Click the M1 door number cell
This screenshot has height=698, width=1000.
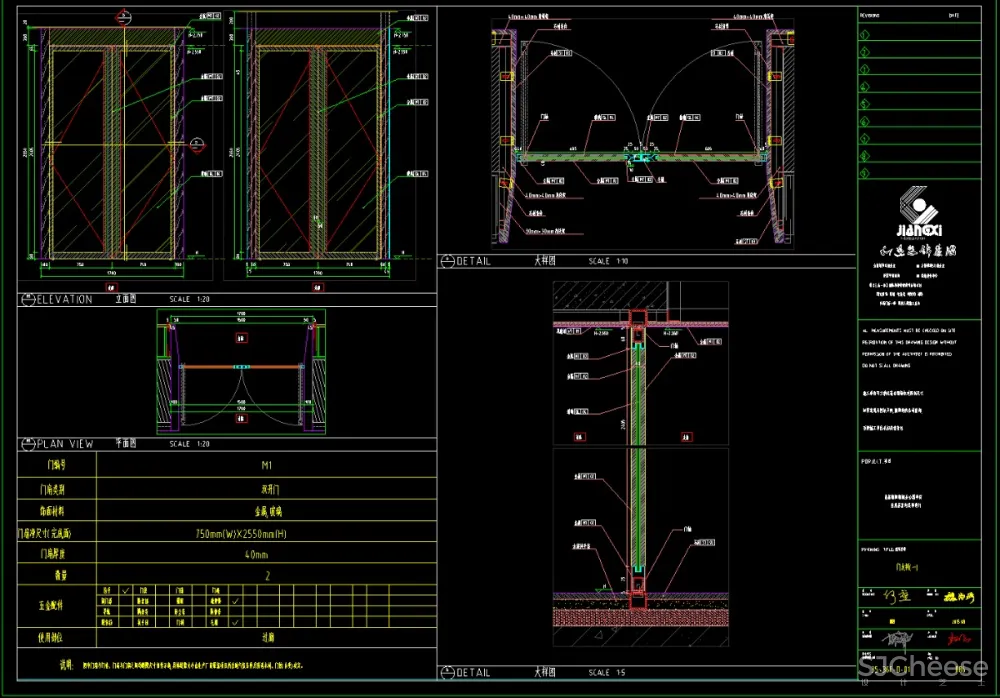click(x=266, y=465)
